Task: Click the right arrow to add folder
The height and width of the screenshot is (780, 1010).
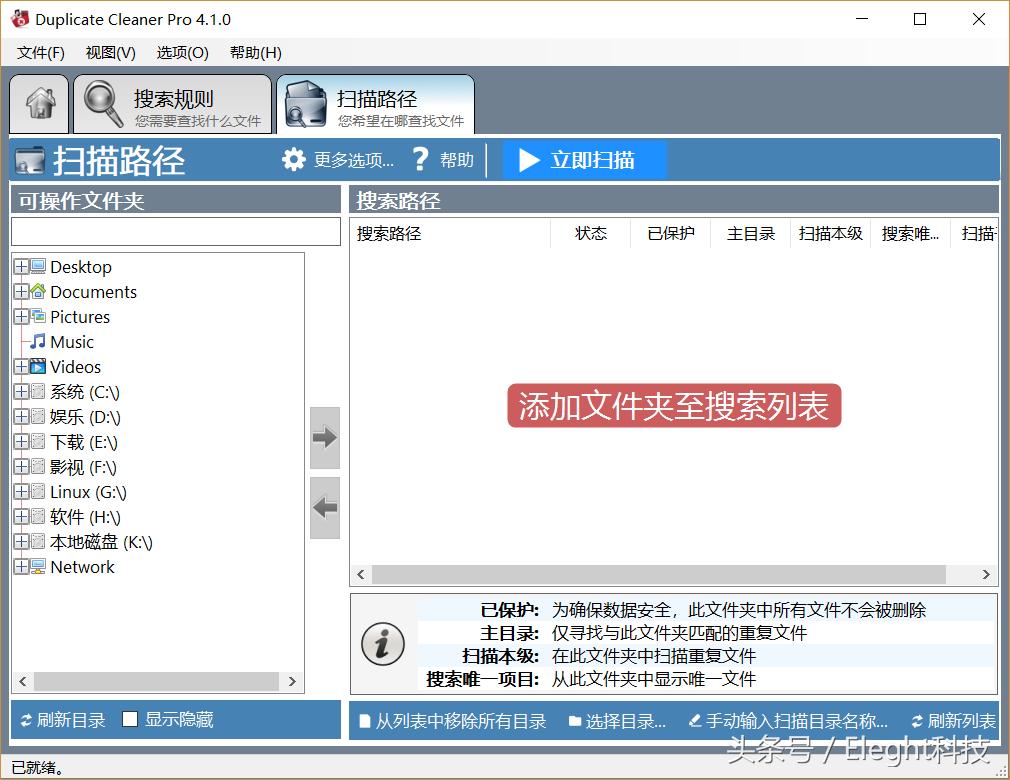Action: point(324,438)
